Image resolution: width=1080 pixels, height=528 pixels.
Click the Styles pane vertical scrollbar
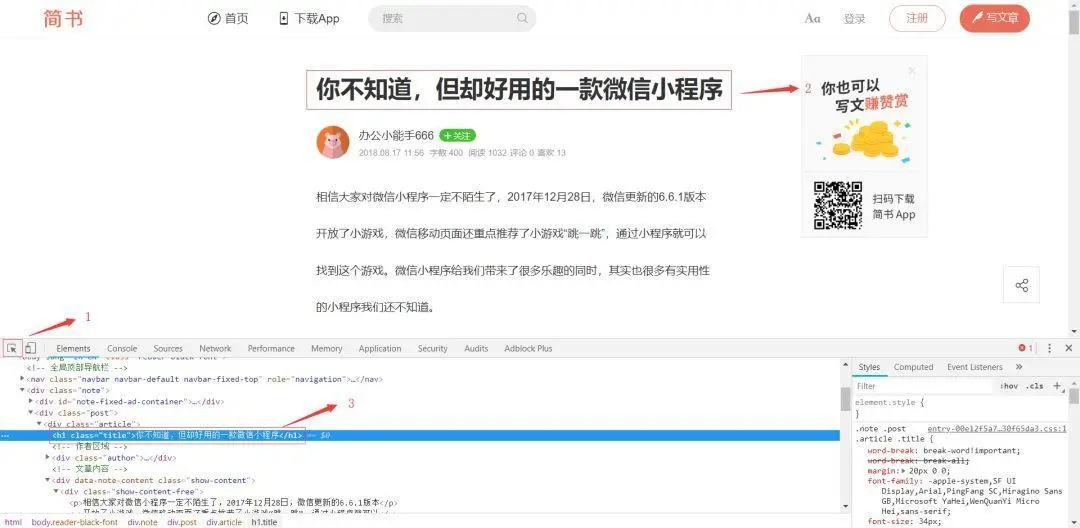tap(1074, 396)
